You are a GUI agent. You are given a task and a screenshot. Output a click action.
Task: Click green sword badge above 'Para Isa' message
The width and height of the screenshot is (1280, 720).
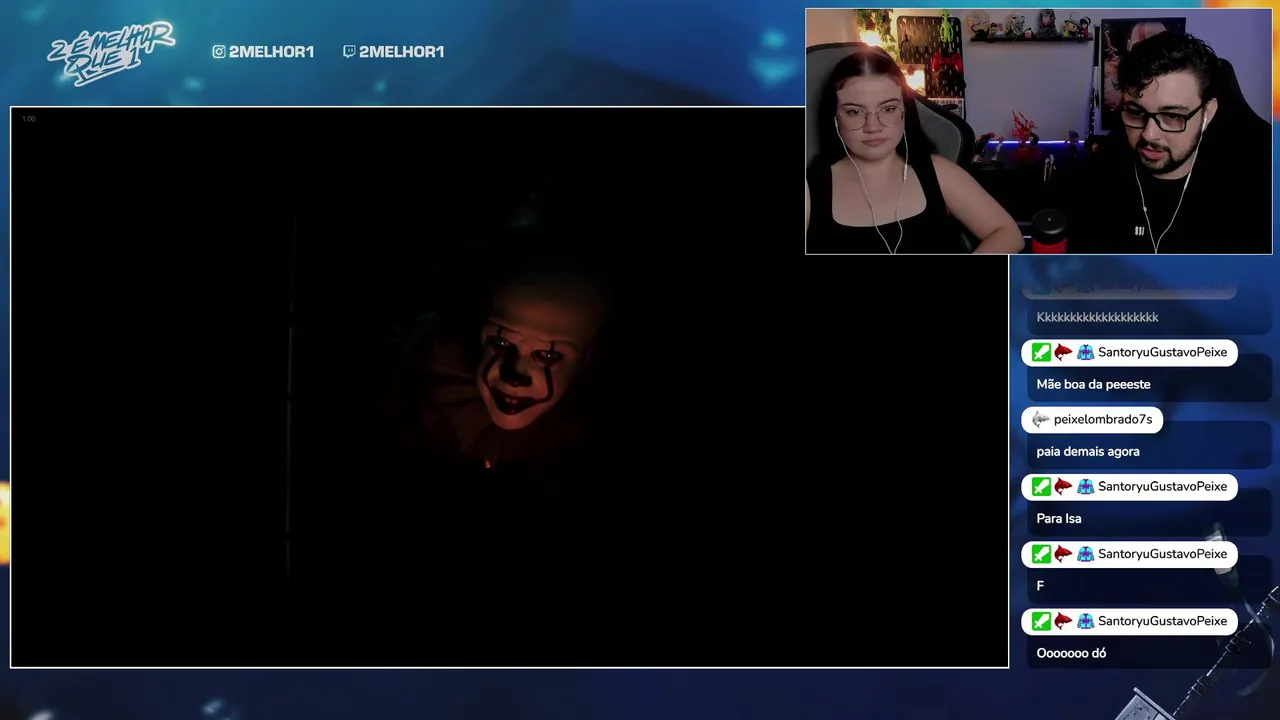coord(1041,487)
